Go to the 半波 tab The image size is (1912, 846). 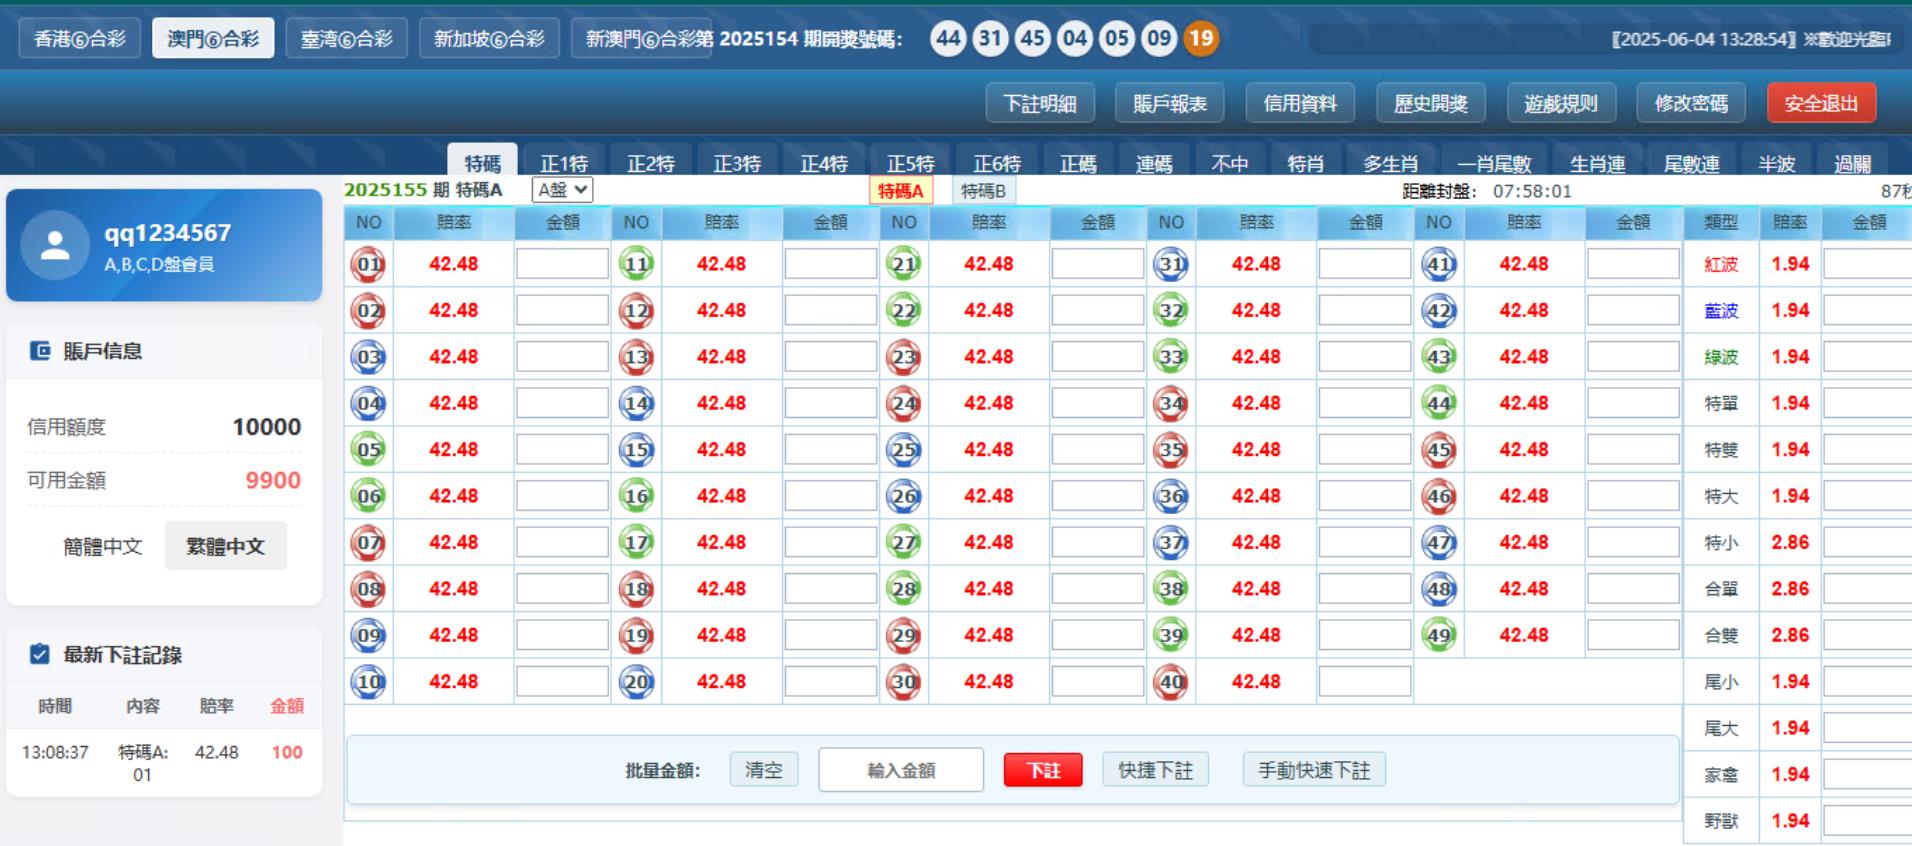(1776, 163)
